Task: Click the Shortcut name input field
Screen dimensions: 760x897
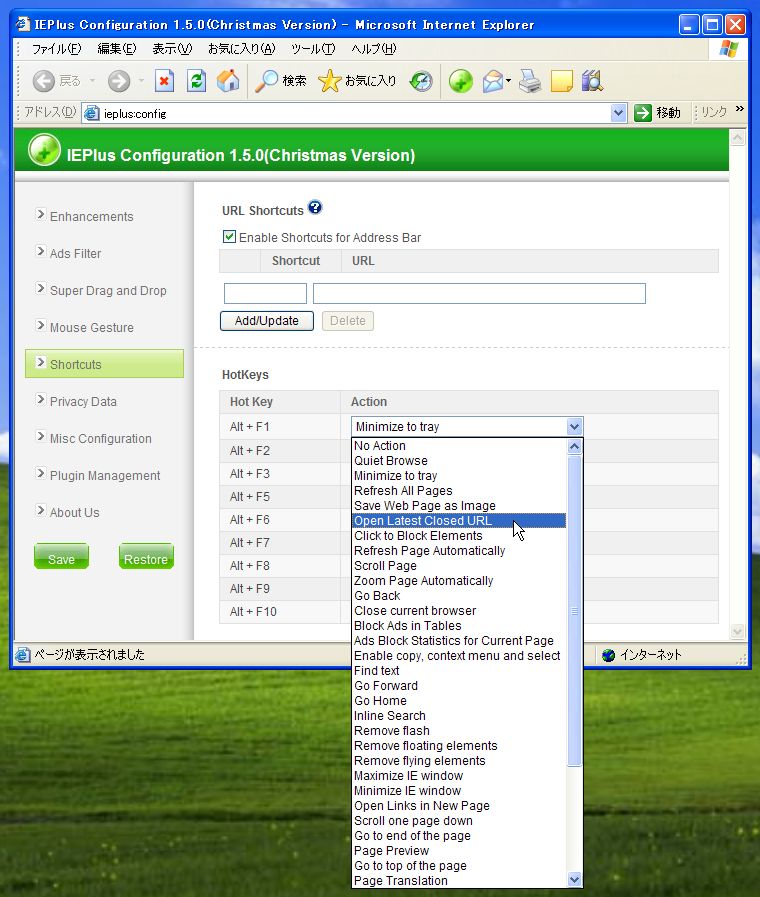Action: pyautogui.click(x=265, y=293)
